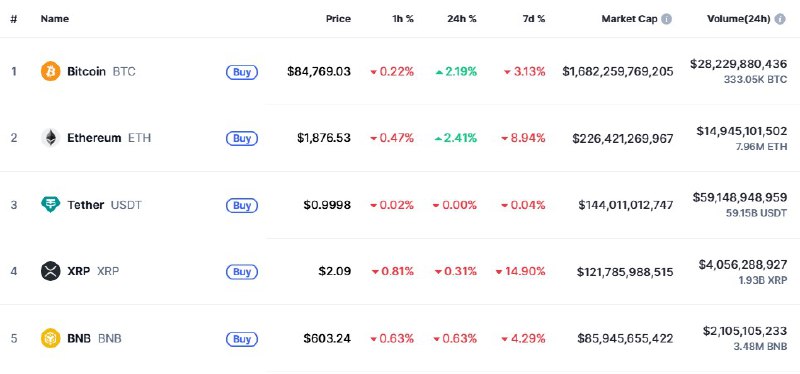Screen dimensions: 800x374
Task: Hit the Buy button for BNB
Action: (242, 339)
